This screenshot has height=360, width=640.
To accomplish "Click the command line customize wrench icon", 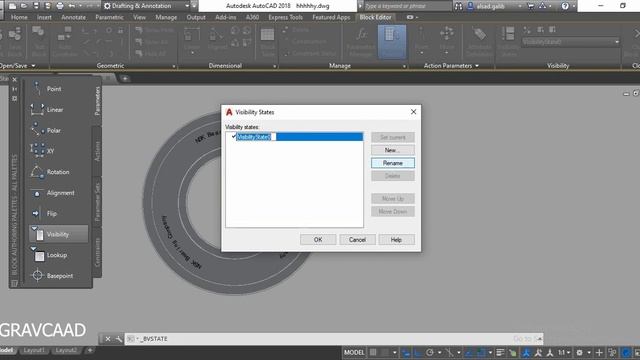I will click(118, 339).
